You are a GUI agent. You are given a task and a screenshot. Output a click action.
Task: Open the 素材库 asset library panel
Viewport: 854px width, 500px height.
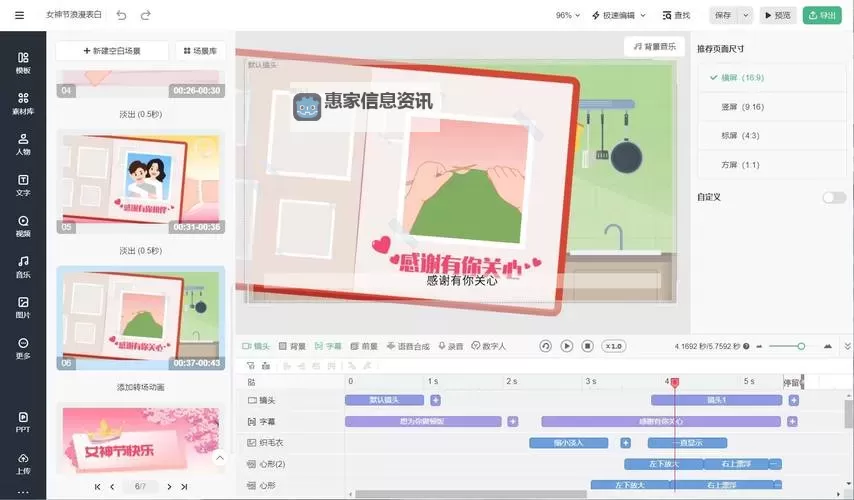coord(23,103)
